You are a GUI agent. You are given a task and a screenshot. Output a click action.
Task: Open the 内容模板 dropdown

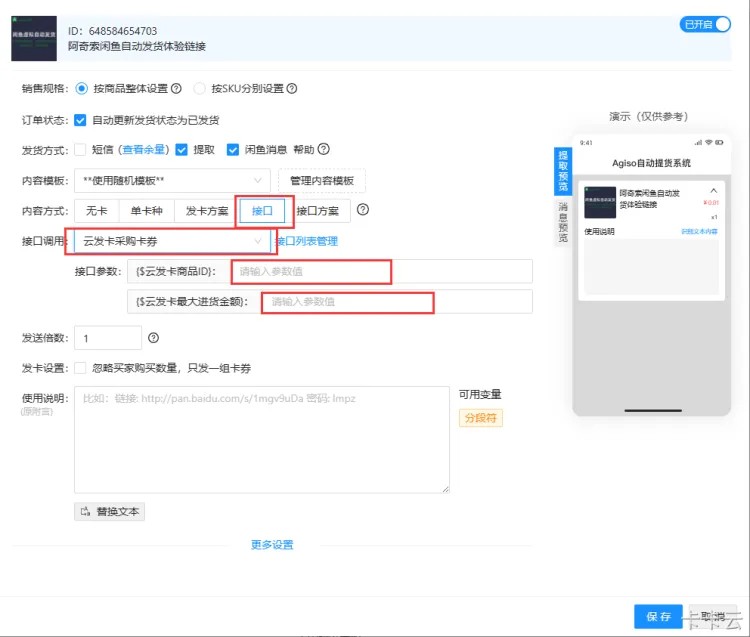click(x=172, y=180)
